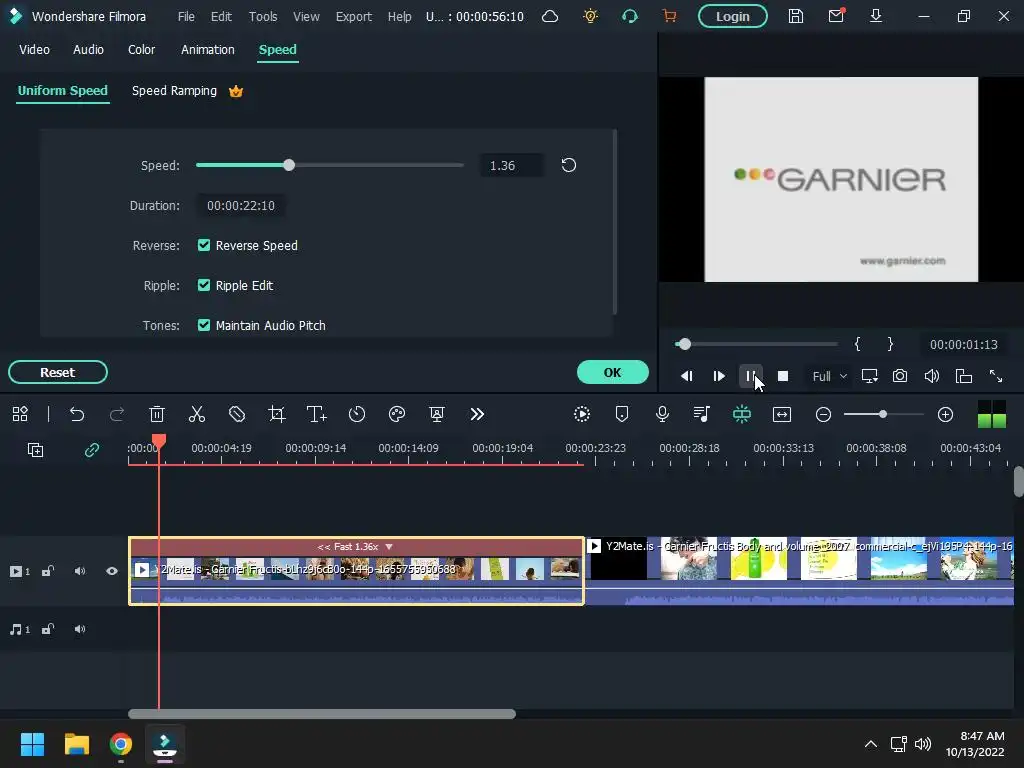This screenshot has height=768, width=1024.
Task: Click the shield marker icon
Action: 622,414
